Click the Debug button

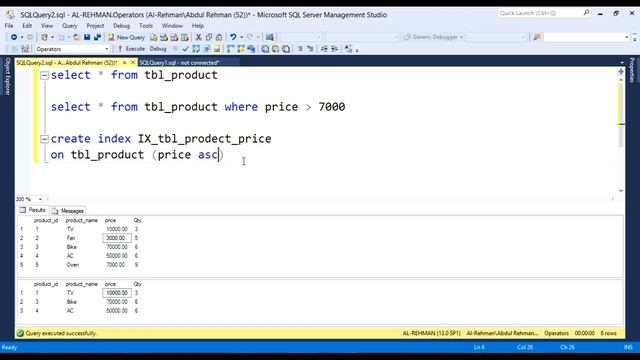[x=158, y=49]
